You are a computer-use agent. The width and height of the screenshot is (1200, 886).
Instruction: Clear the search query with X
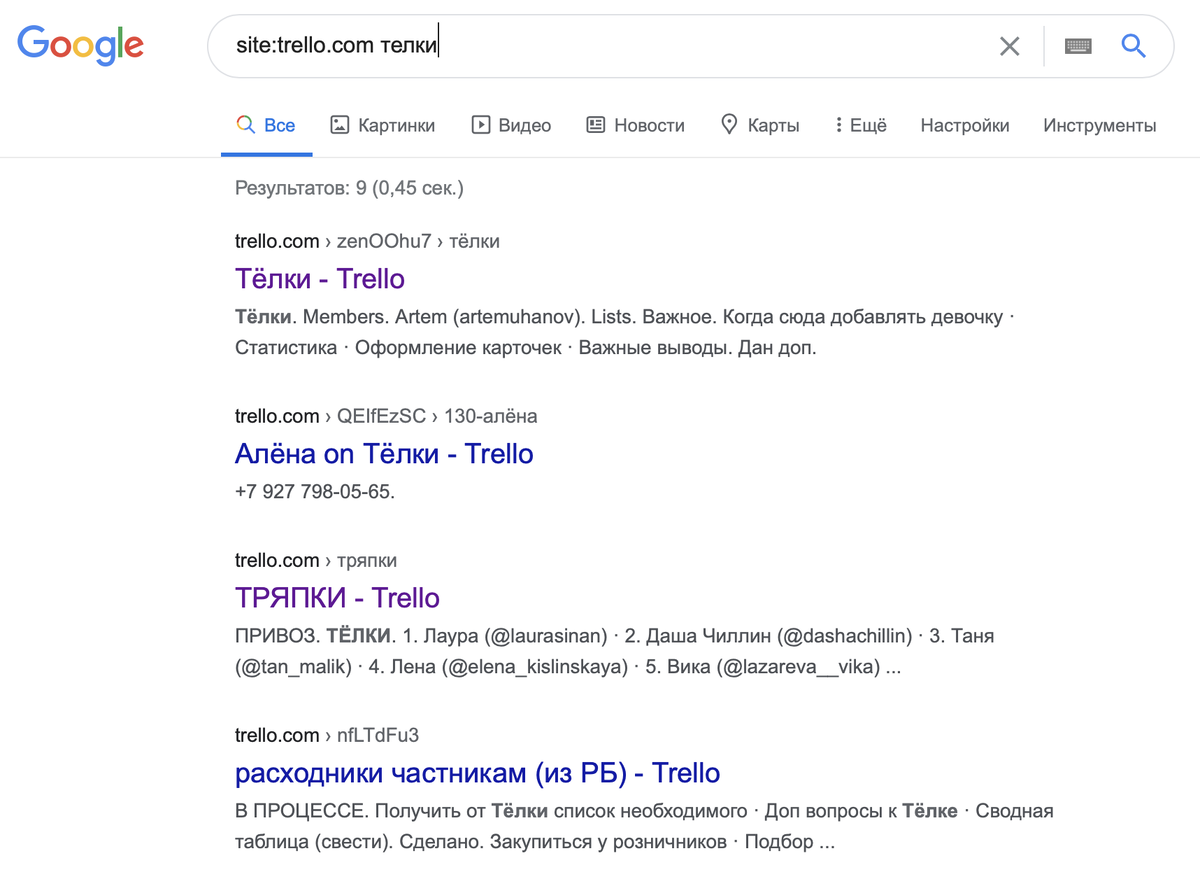(x=1010, y=46)
